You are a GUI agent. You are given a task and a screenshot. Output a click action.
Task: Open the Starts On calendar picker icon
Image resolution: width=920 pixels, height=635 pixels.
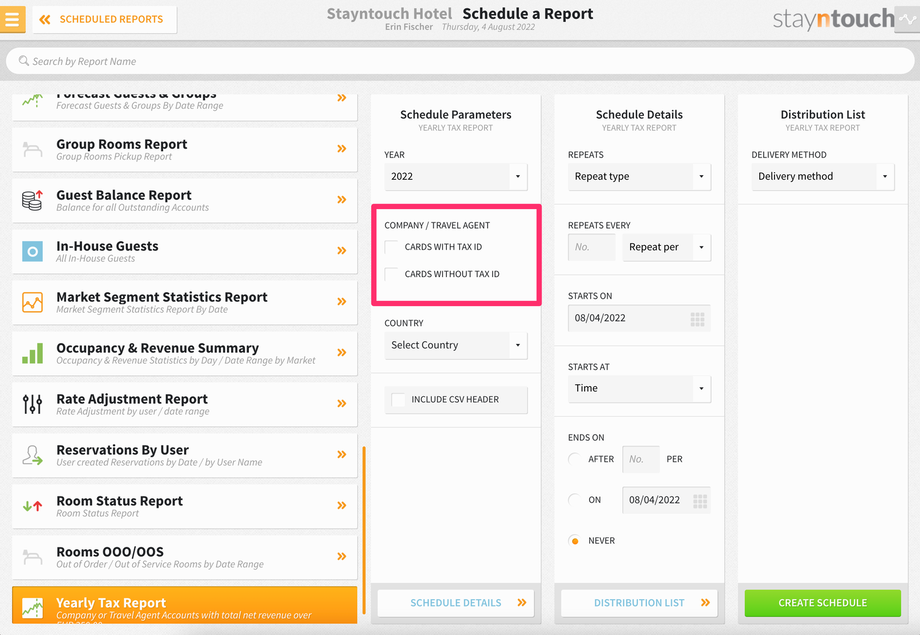click(x=697, y=319)
